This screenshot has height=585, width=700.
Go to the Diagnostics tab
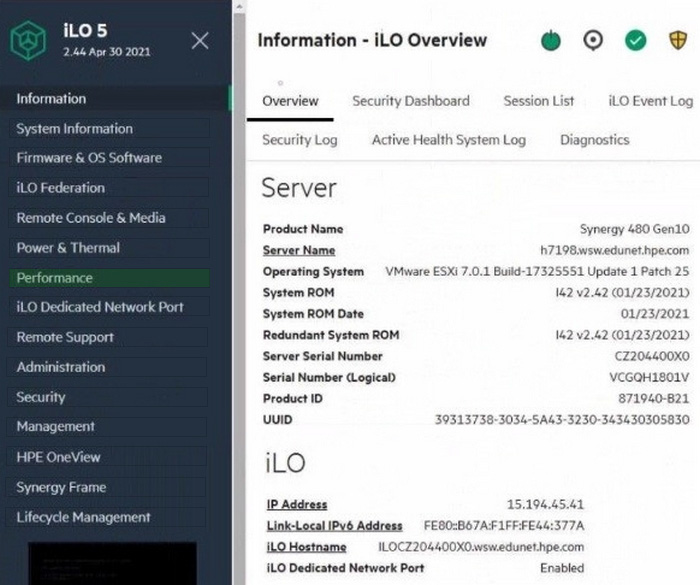(x=594, y=141)
